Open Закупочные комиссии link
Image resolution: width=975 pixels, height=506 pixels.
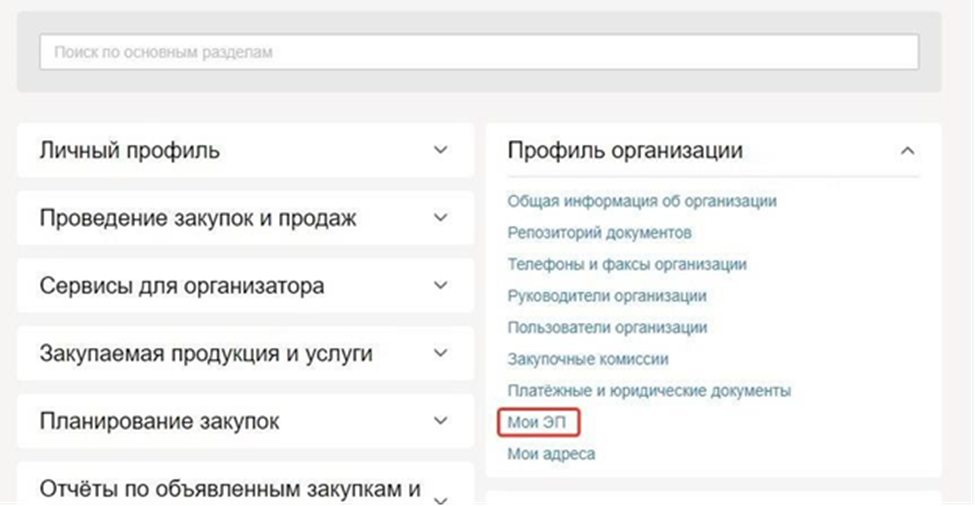click(588, 359)
